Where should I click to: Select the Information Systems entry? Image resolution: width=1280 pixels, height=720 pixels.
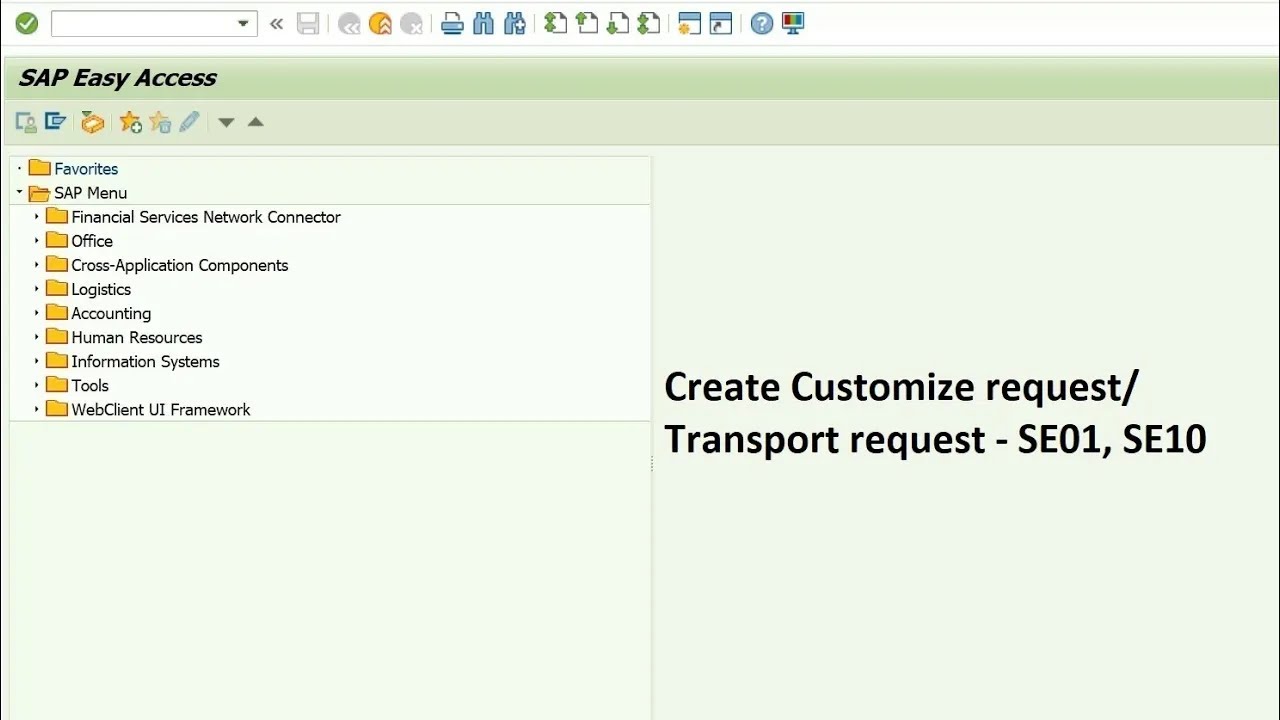coord(145,361)
